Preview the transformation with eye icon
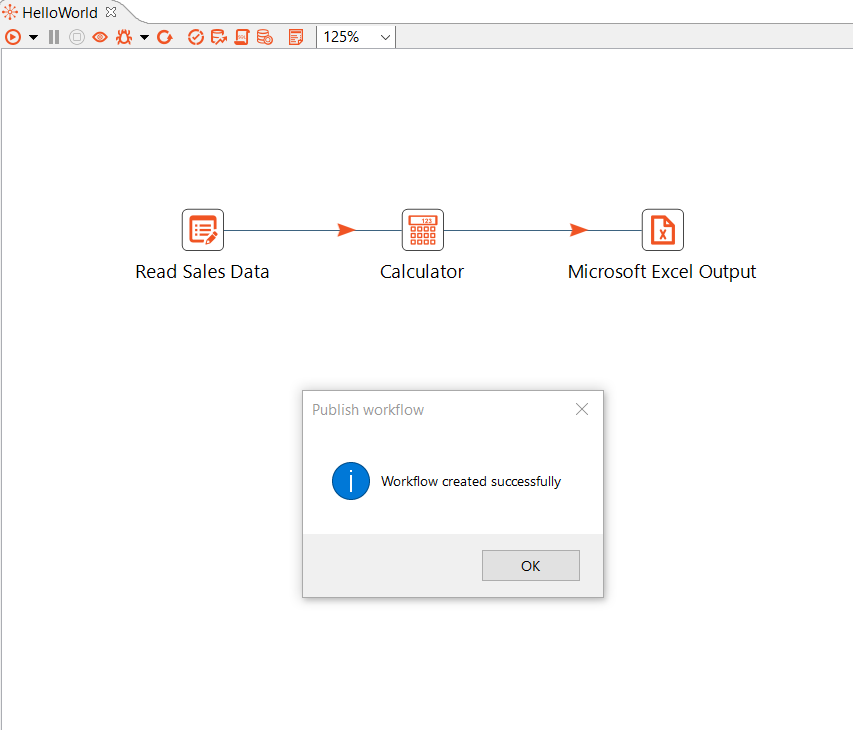 tap(100, 37)
